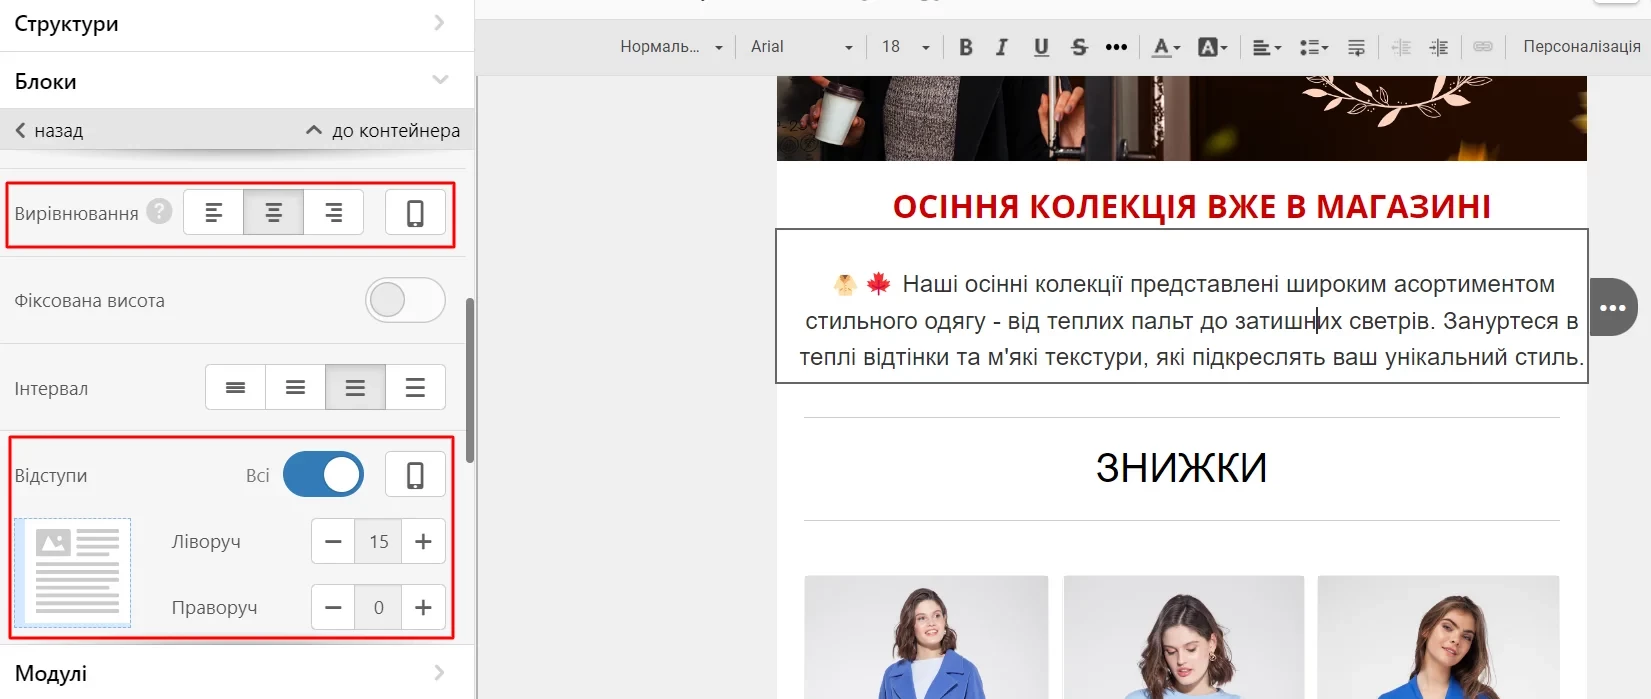Screen dimensions: 1651x699
Task: Open more formatting options (three dots) in toolbar
Action: [1116, 47]
